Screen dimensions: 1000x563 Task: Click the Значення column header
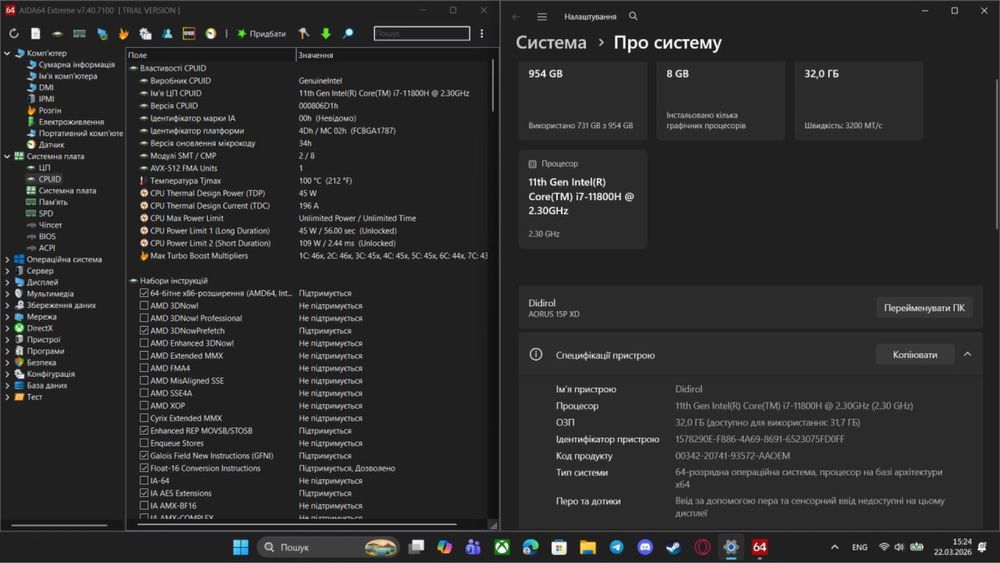pos(393,55)
